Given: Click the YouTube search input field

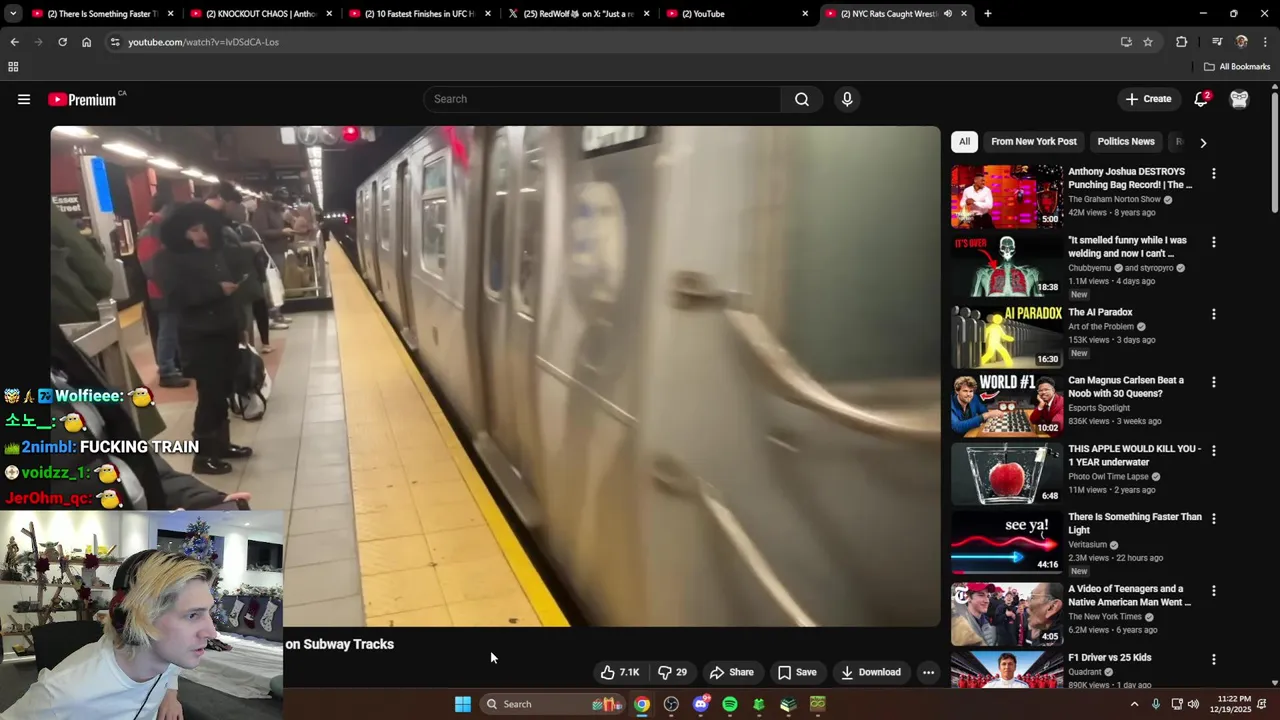Looking at the screenshot, I should click(x=603, y=99).
